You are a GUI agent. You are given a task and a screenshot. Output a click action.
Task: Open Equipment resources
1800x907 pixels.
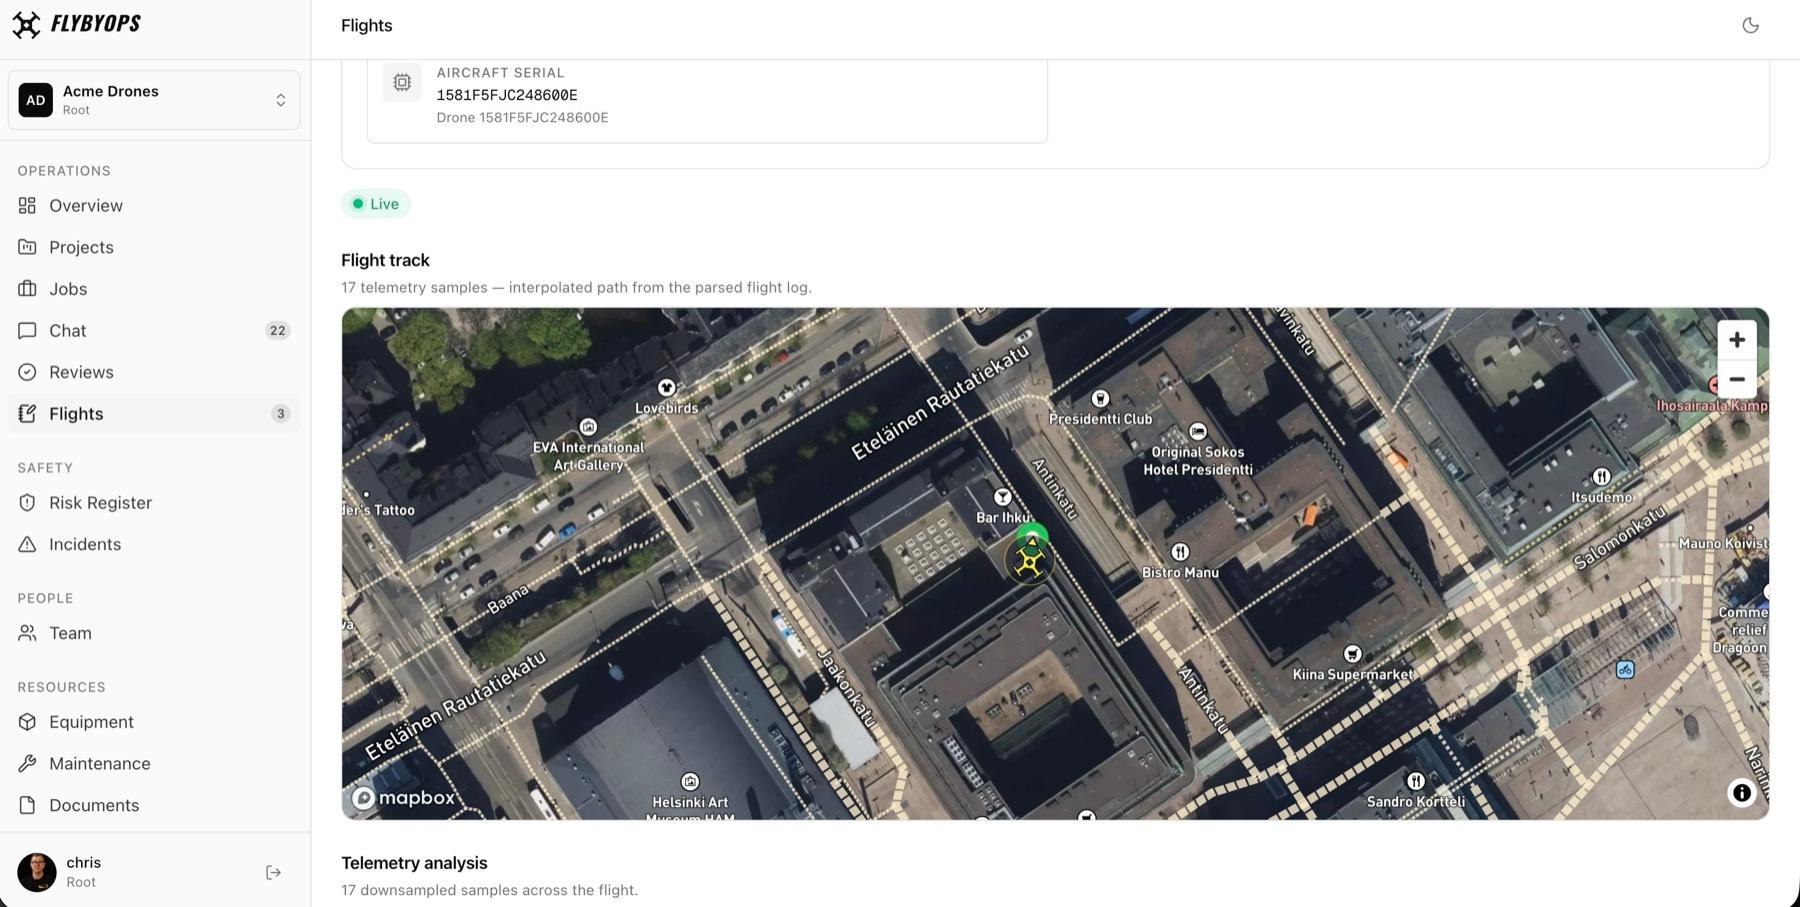pos(154,722)
